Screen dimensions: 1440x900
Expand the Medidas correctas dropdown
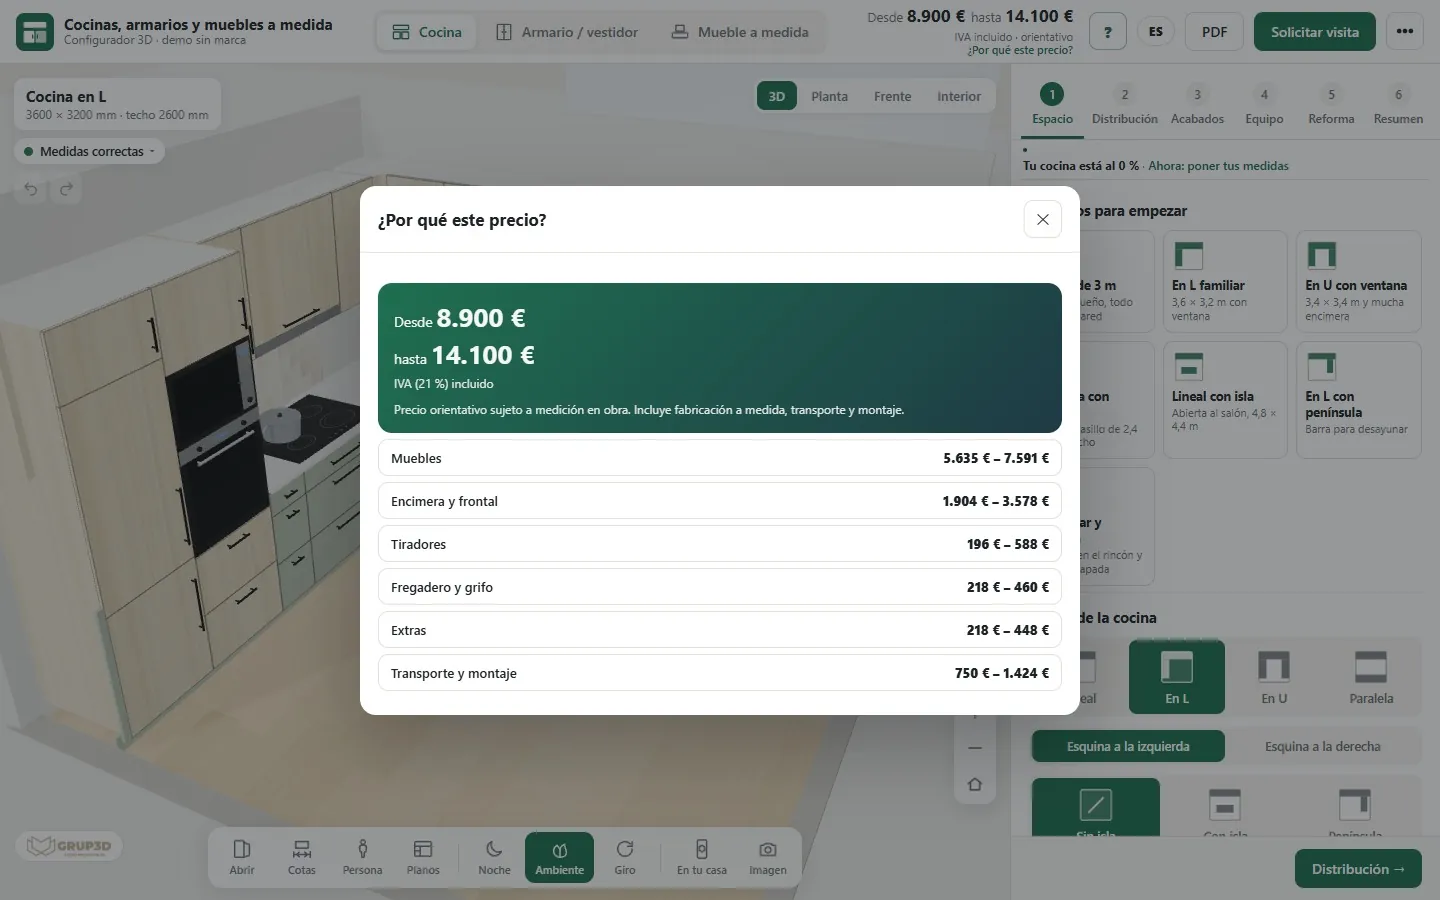[90, 152]
